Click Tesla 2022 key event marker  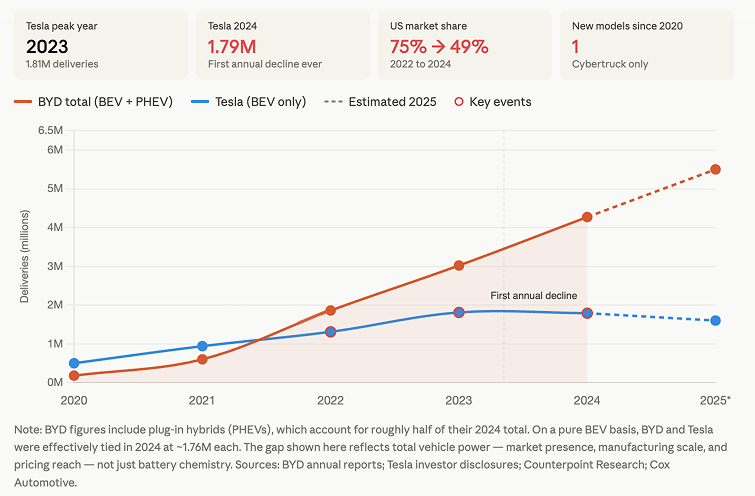click(x=330, y=332)
